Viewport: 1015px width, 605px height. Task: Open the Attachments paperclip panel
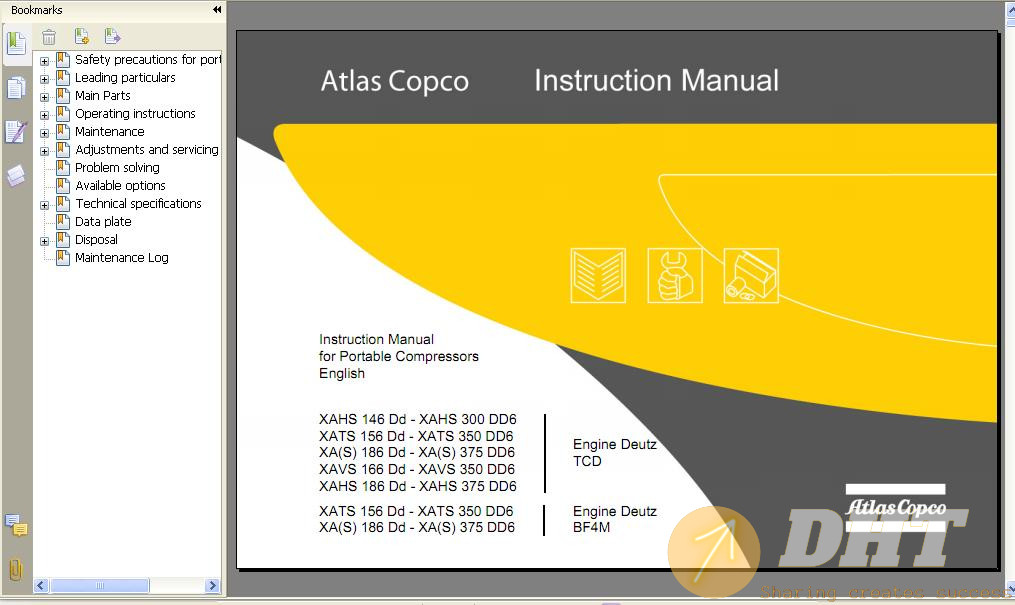point(16,569)
